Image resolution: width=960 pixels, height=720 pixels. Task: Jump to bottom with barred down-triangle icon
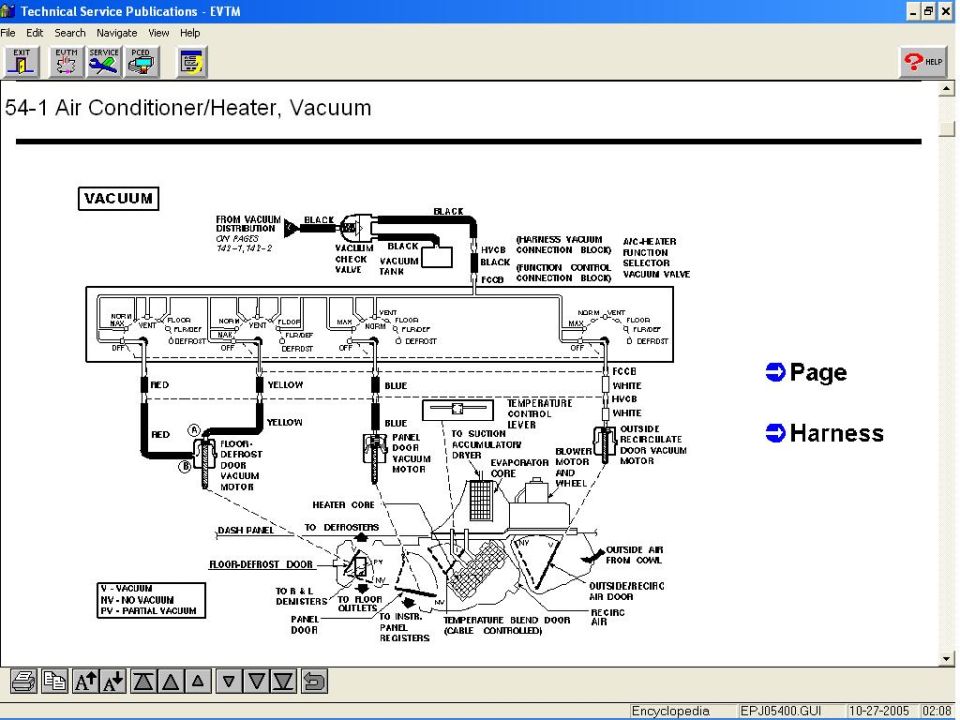tap(283, 681)
